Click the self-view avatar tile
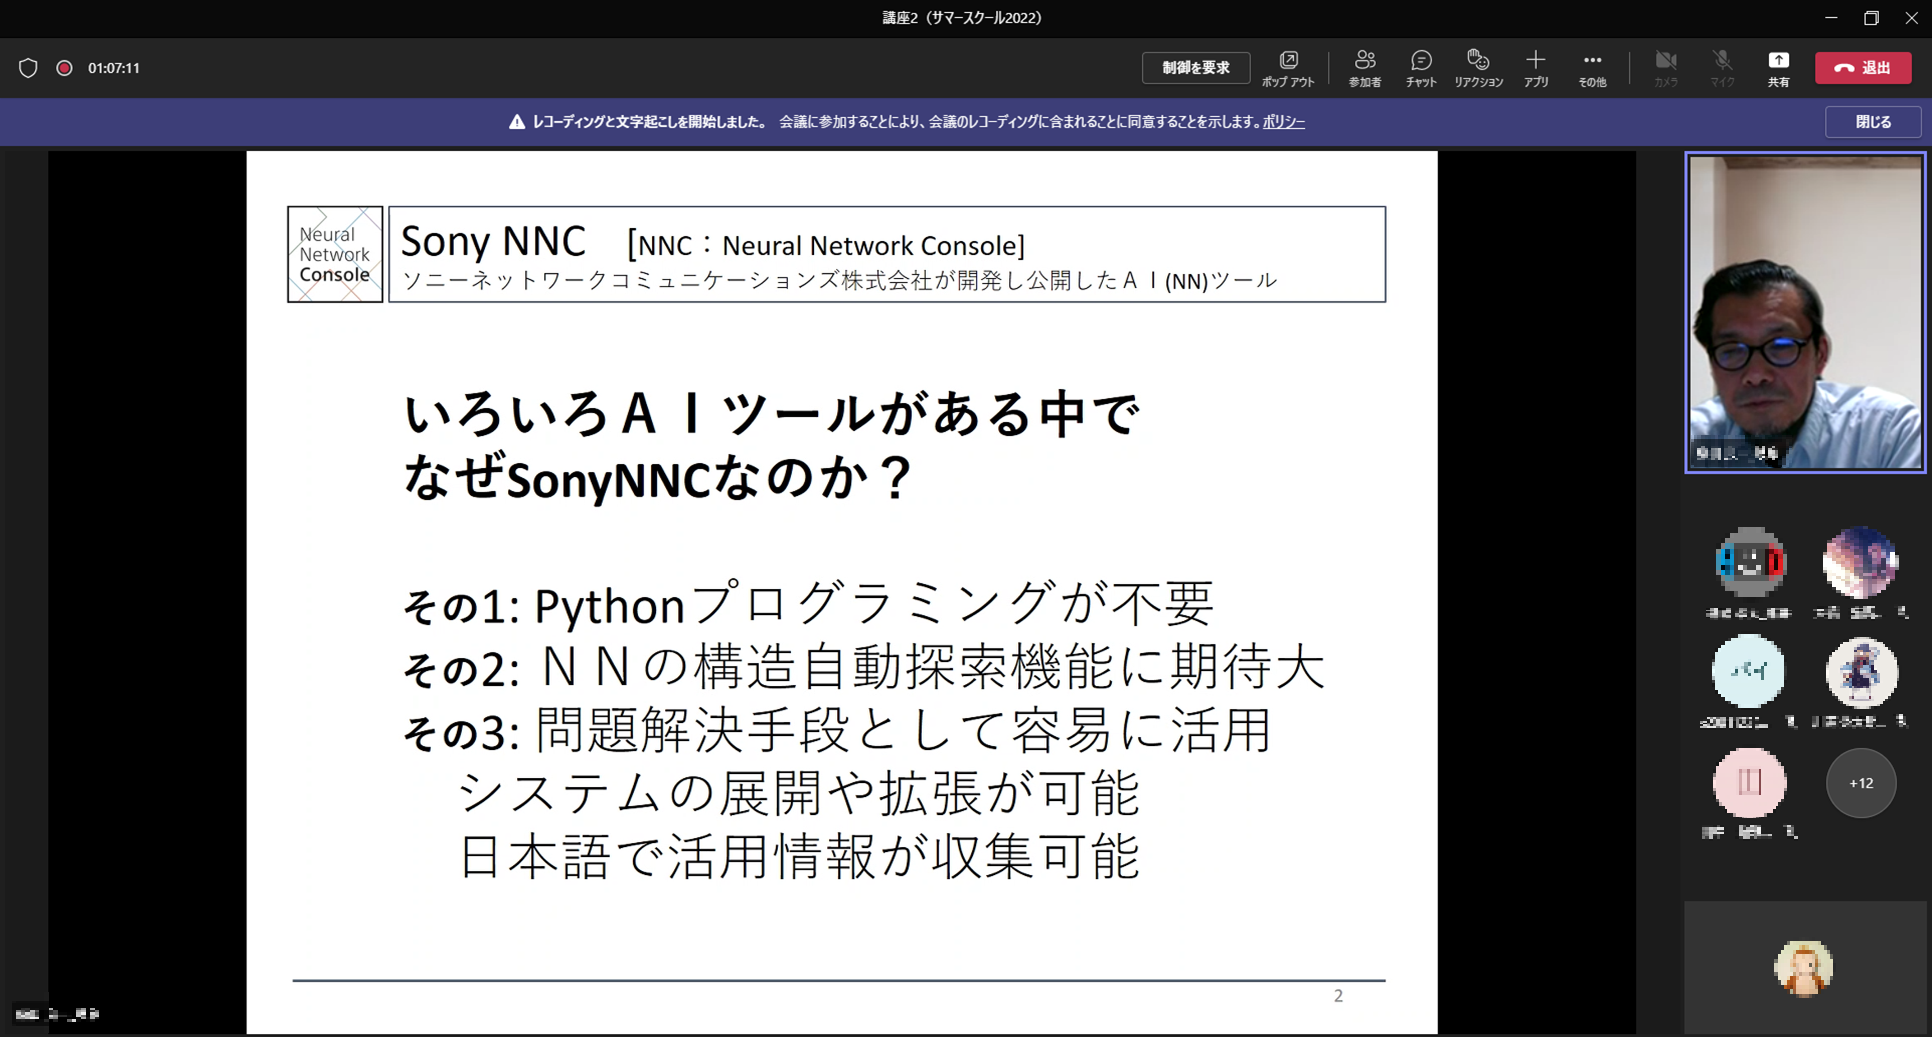Screen dimensions: 1932x1037 coord(1804,967)
